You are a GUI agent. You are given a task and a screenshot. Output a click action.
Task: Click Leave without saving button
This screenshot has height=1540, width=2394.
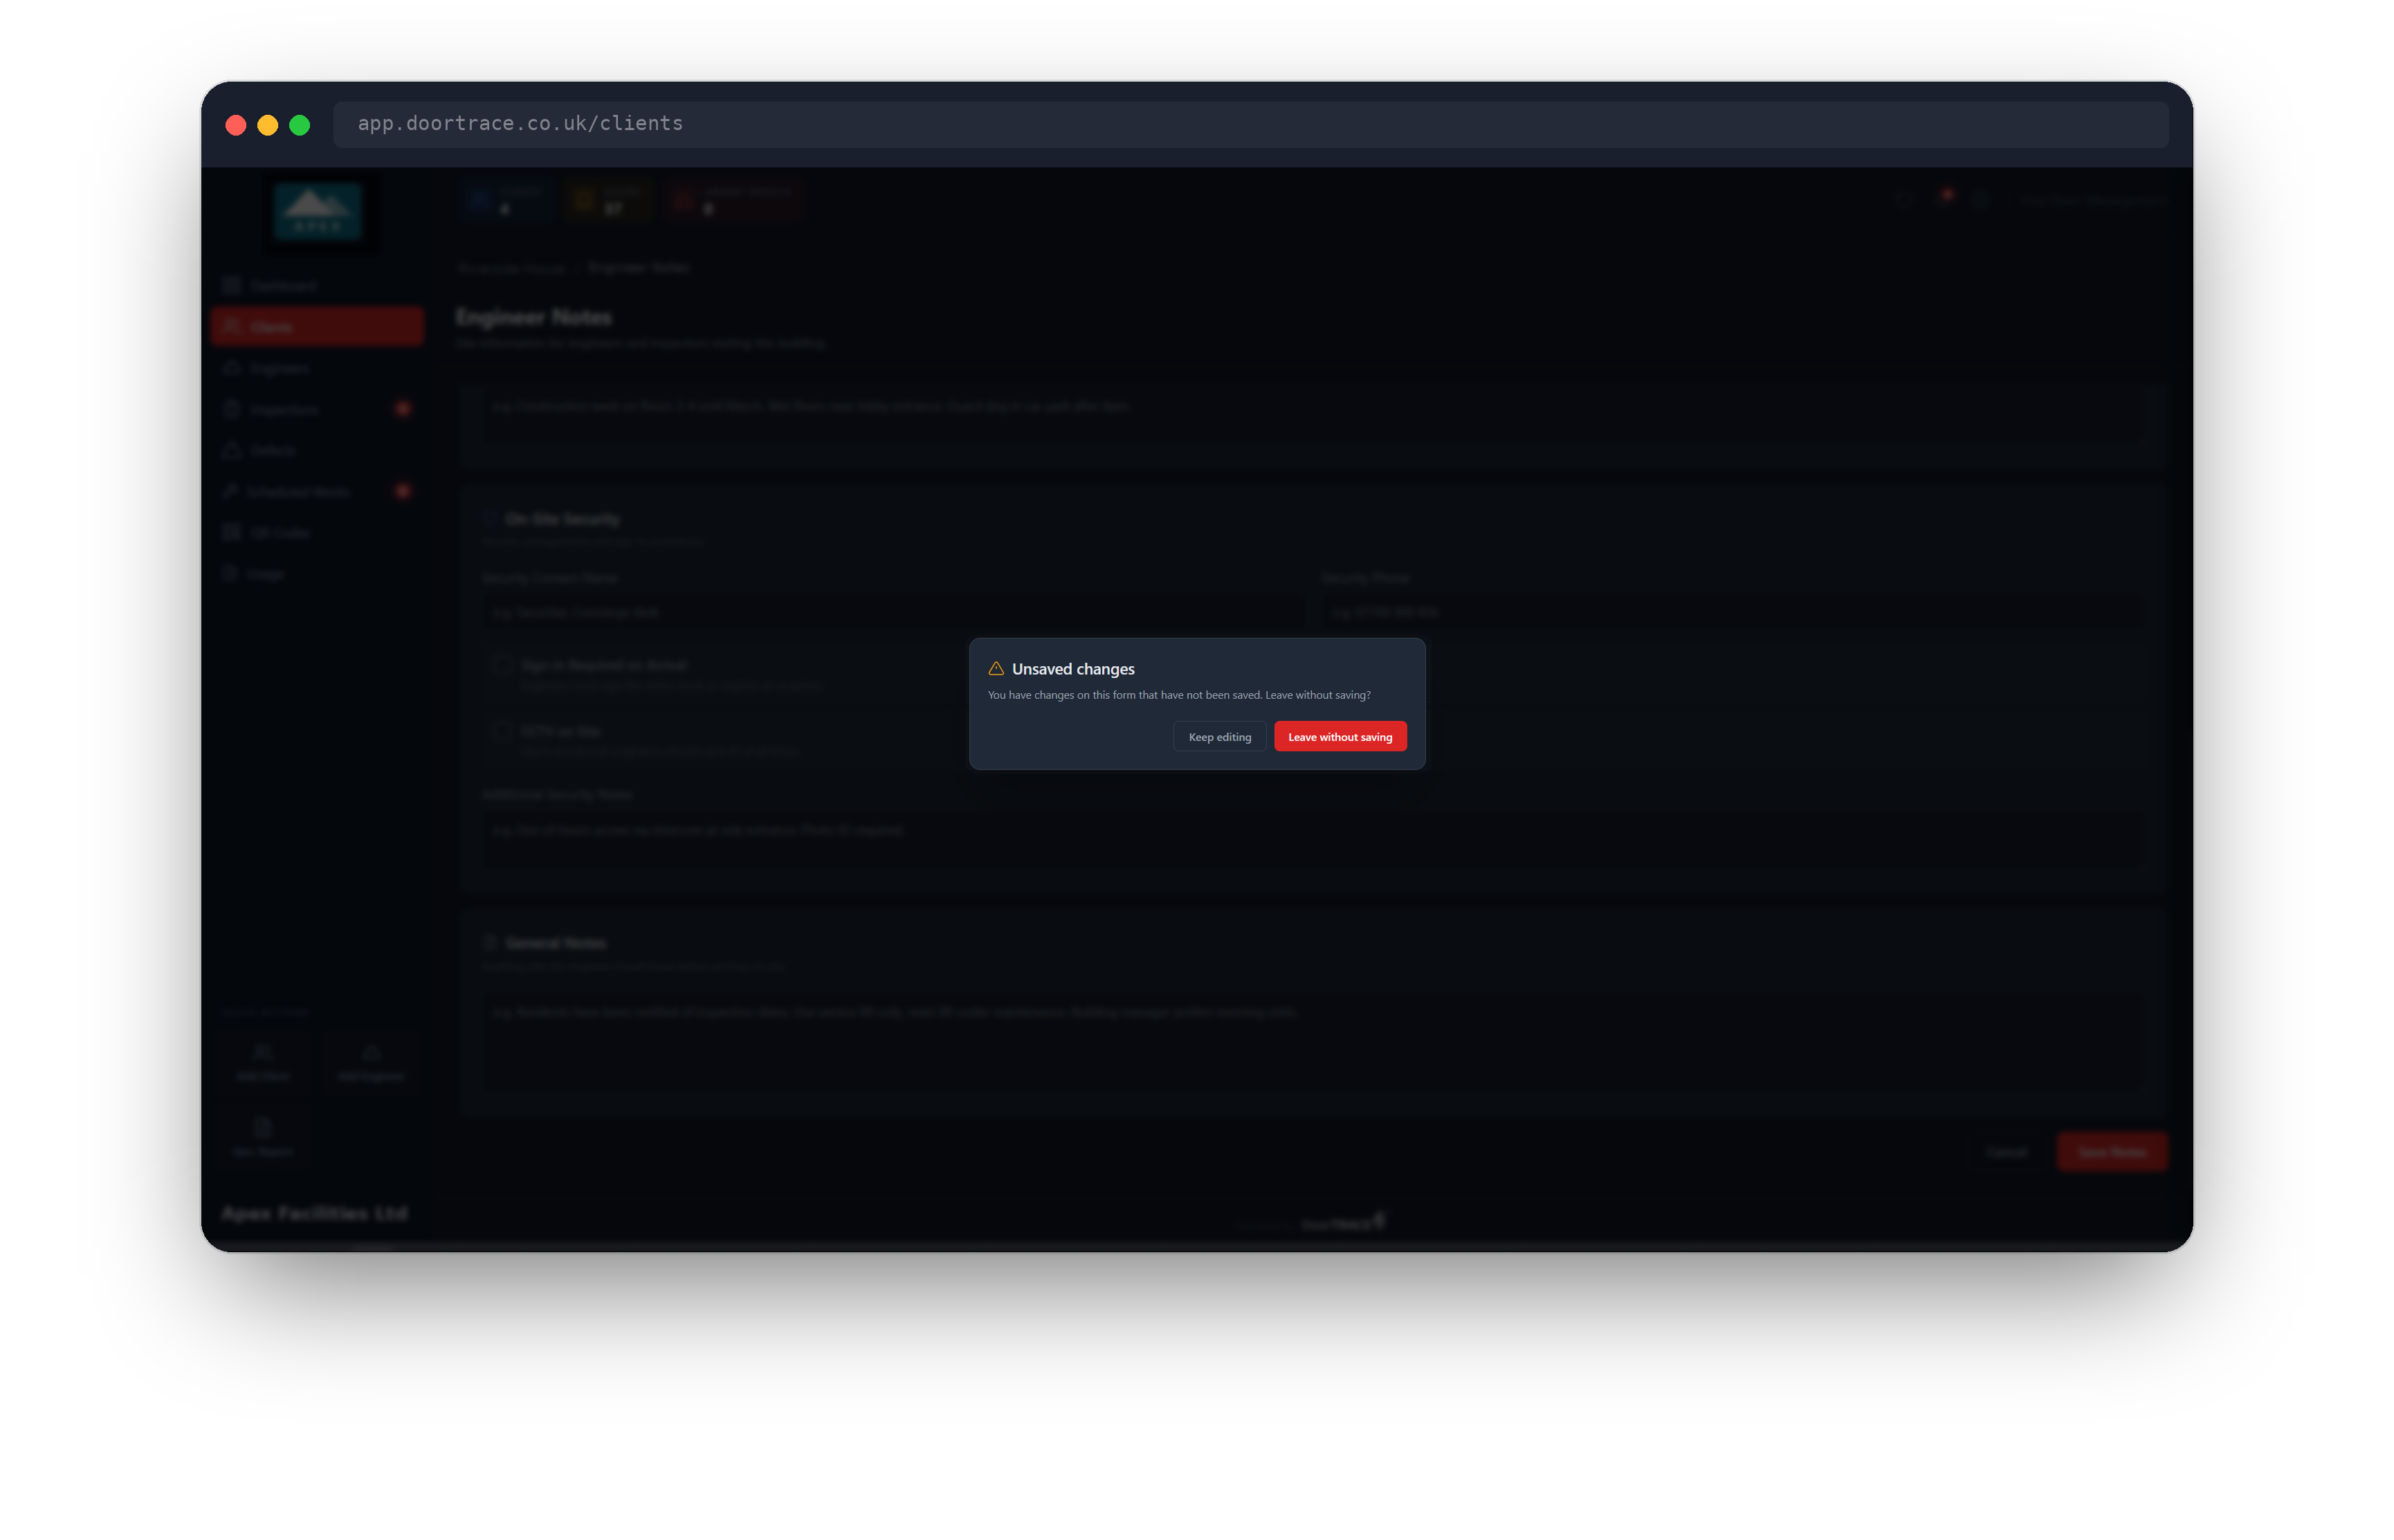click(1340, 737)
